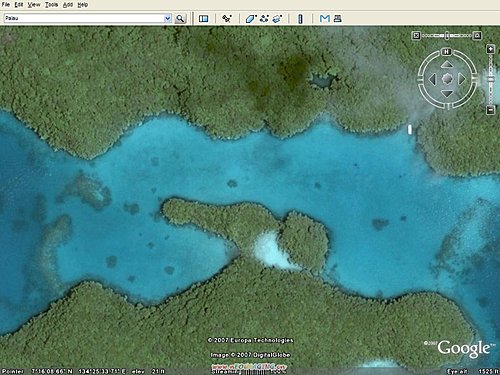
Task: Pan left with the navigation arrow
Action: point(432,79)
